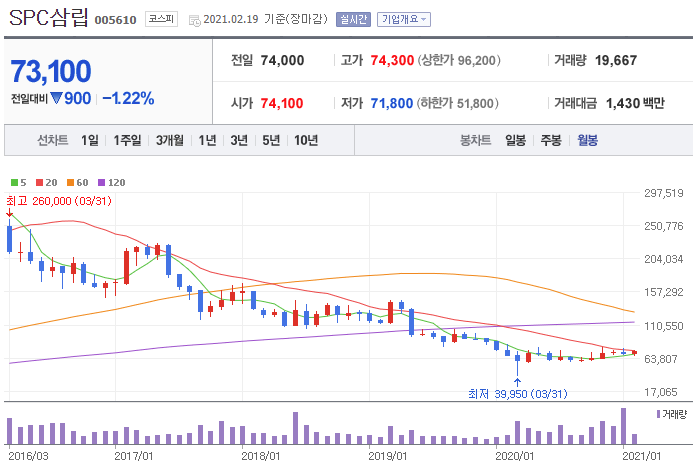The width and height of the screenshot is (693, 469).
Task: Click the 297,519 y-axis label
Action: click(x=663, y=193)
